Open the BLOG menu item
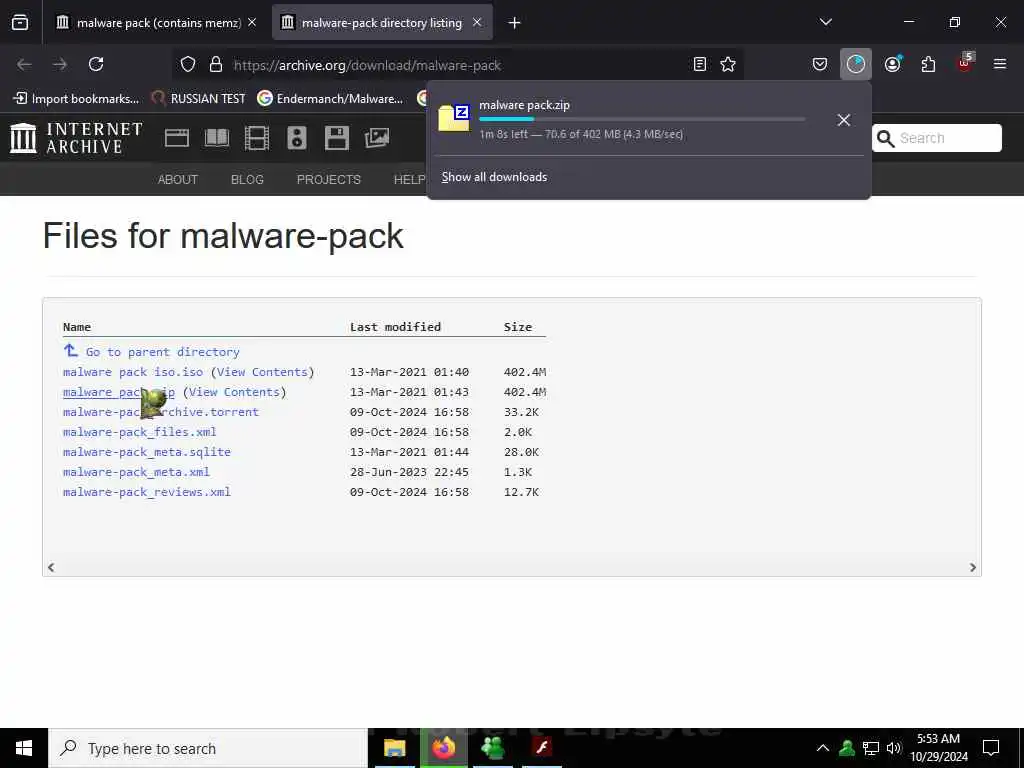The image size is (1024, 768). (248, 180)
